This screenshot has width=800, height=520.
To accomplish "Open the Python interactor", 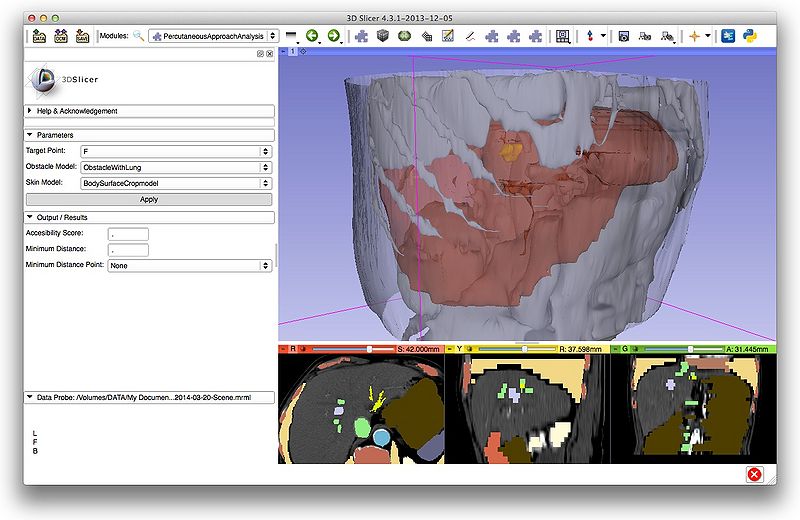I will coord(747,36).
